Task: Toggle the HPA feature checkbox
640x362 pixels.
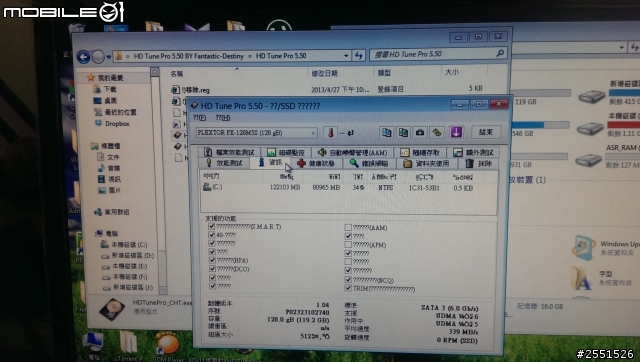Action: [x=212, y=260]
